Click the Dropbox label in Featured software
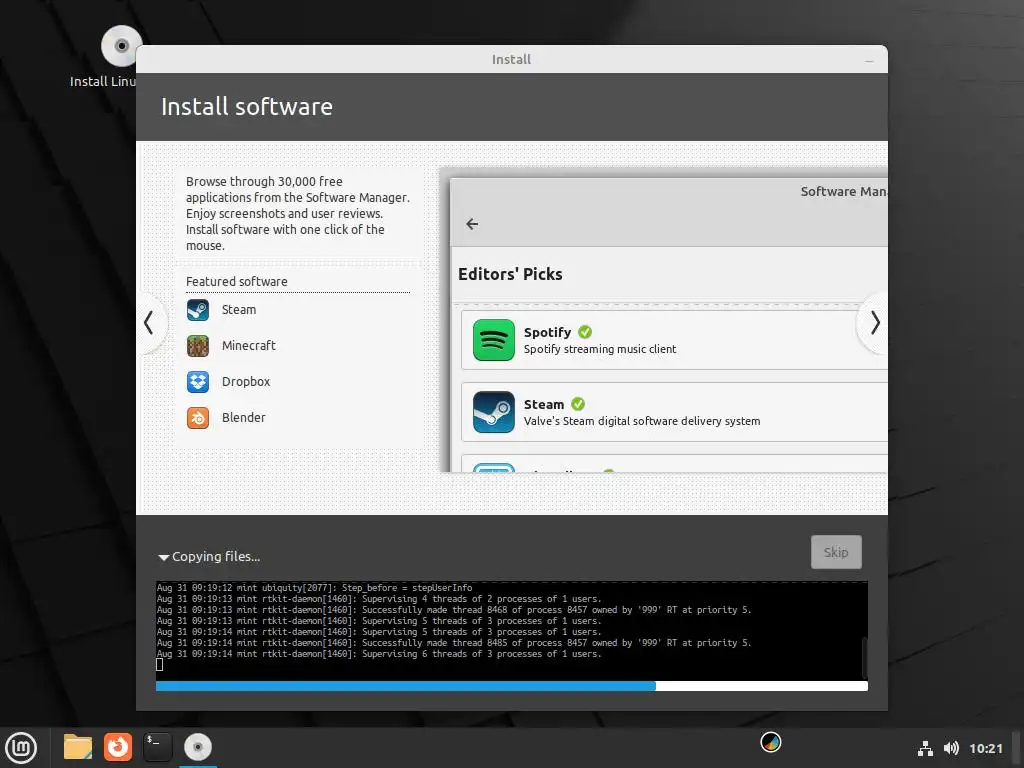Image resolution: width=1024 pixels, height=768 pixels. 246,382
